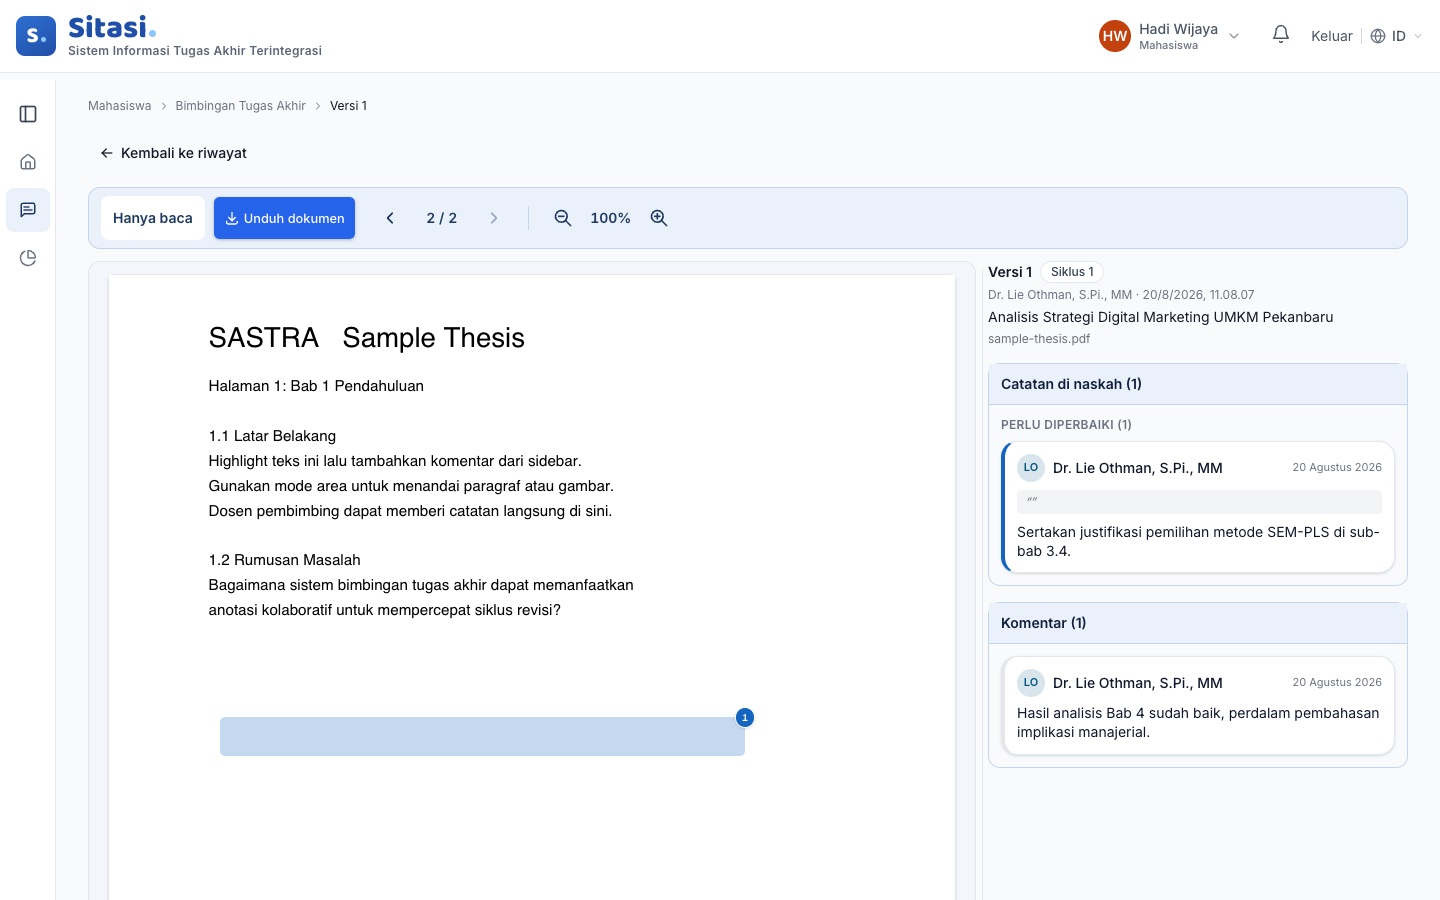Screen dimensions: 1440x900
Task: Click the HW user avatar
Action: [1115, 36]
